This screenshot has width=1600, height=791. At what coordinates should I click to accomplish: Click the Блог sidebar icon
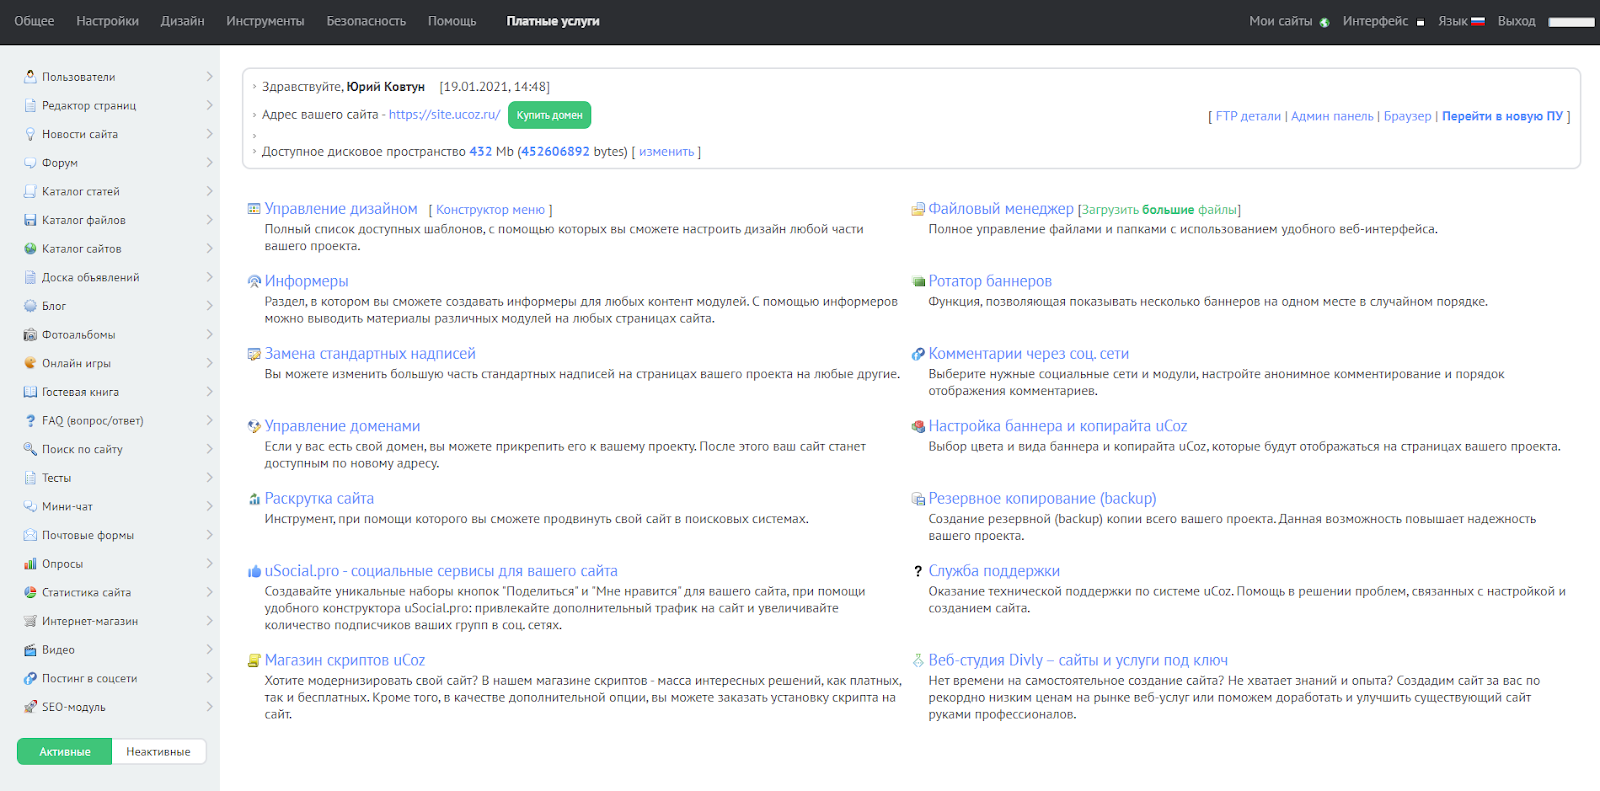[x=30, y=306]
